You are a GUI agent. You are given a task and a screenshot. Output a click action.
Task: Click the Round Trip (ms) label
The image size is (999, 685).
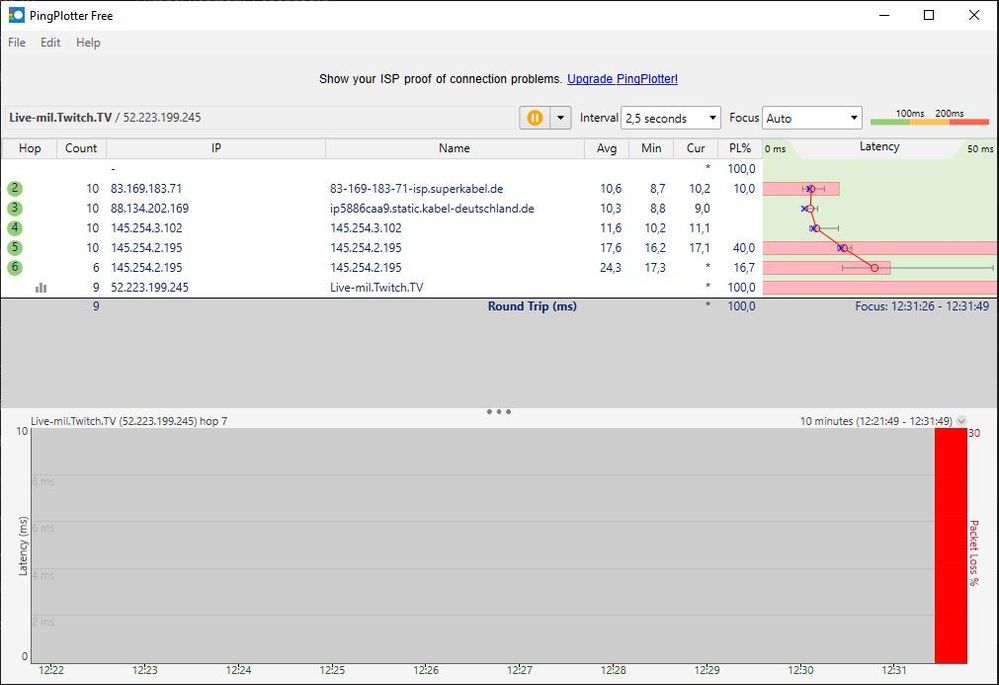pyautogui.click(x=532, y=306)
